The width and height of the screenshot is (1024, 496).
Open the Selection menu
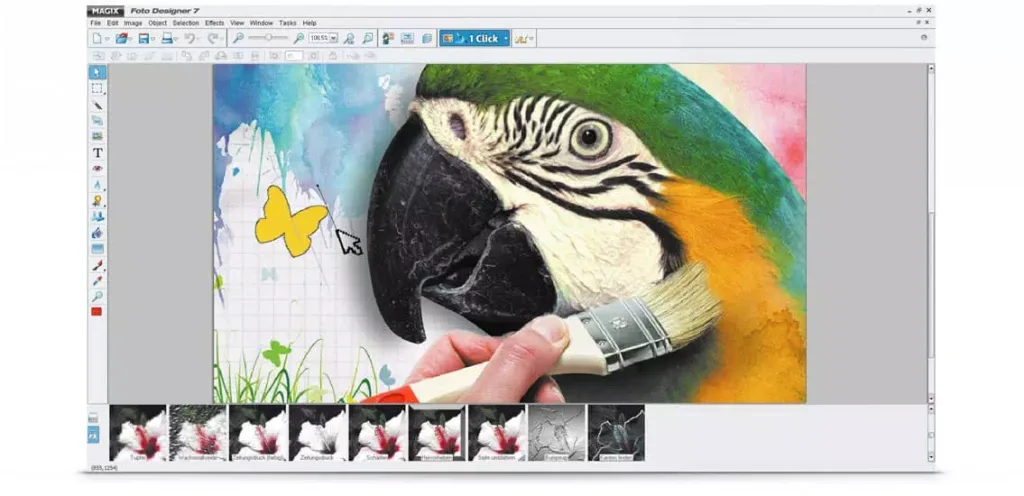[x=185, y=23]
